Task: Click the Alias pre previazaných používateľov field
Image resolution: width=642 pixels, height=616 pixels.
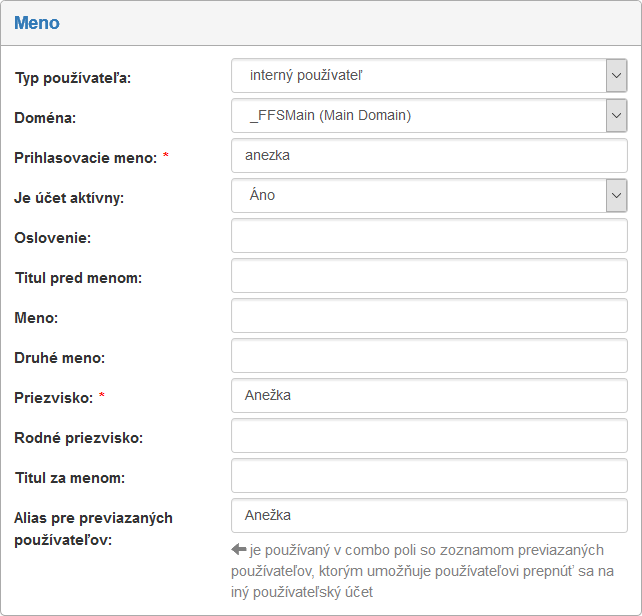Action: coord(429,515)
